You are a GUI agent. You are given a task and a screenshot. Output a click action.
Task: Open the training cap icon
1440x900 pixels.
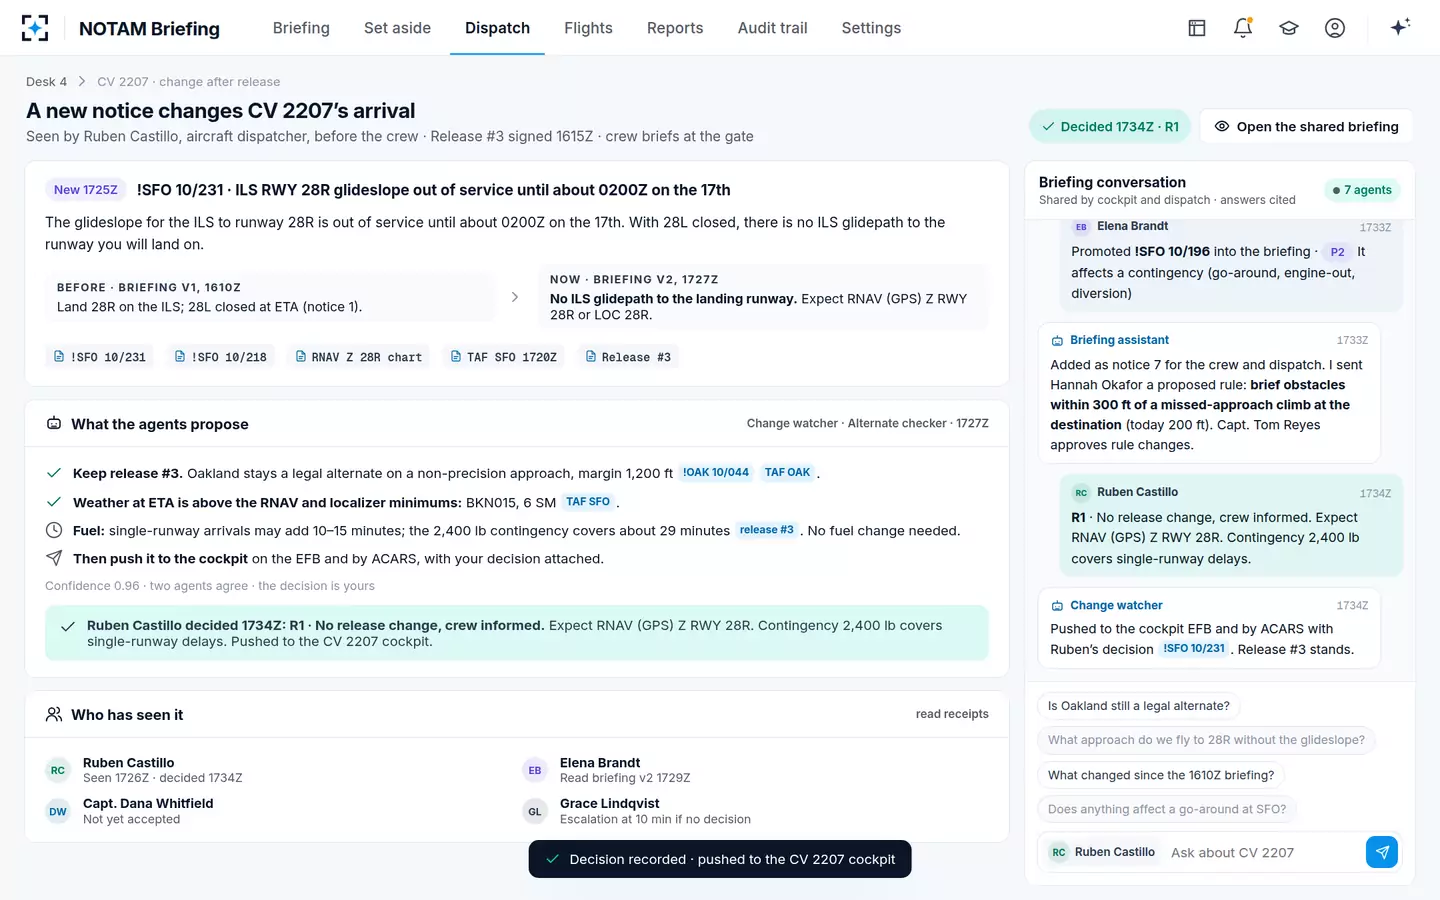(x=1289, y=28)
